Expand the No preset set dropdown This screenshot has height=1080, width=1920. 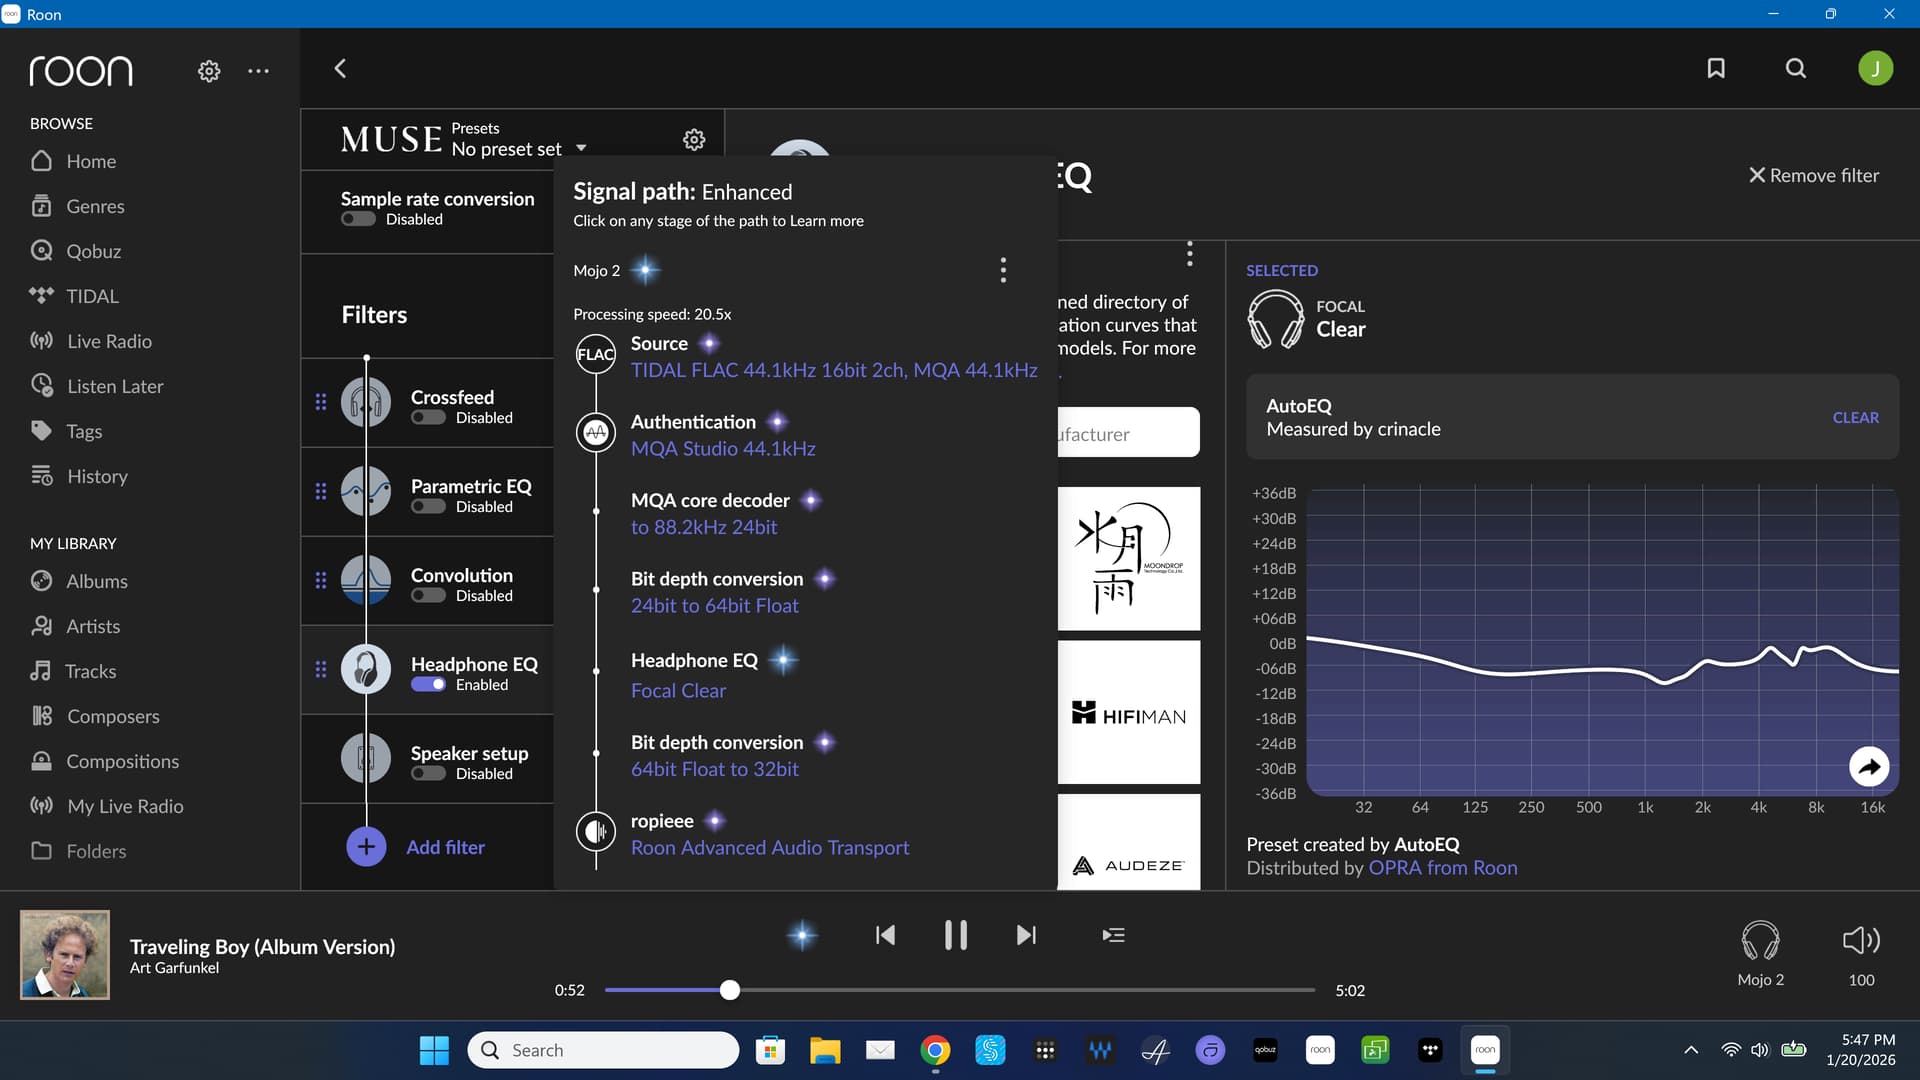581,149
